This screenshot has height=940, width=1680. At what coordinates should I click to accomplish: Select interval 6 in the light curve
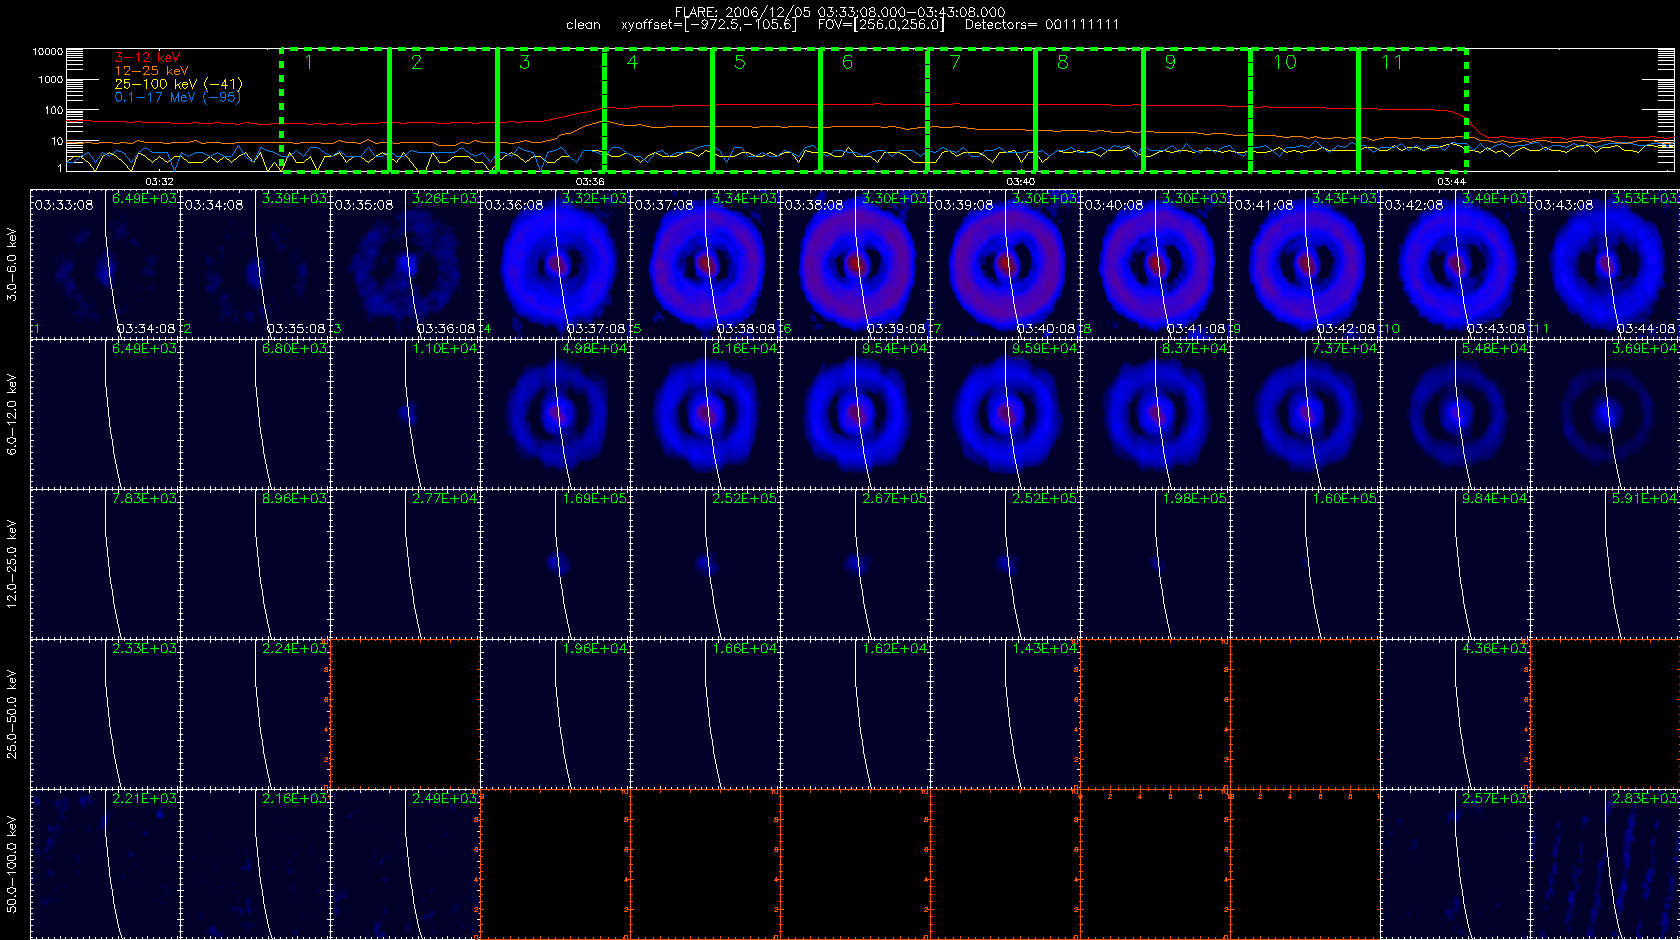point(874,110)
